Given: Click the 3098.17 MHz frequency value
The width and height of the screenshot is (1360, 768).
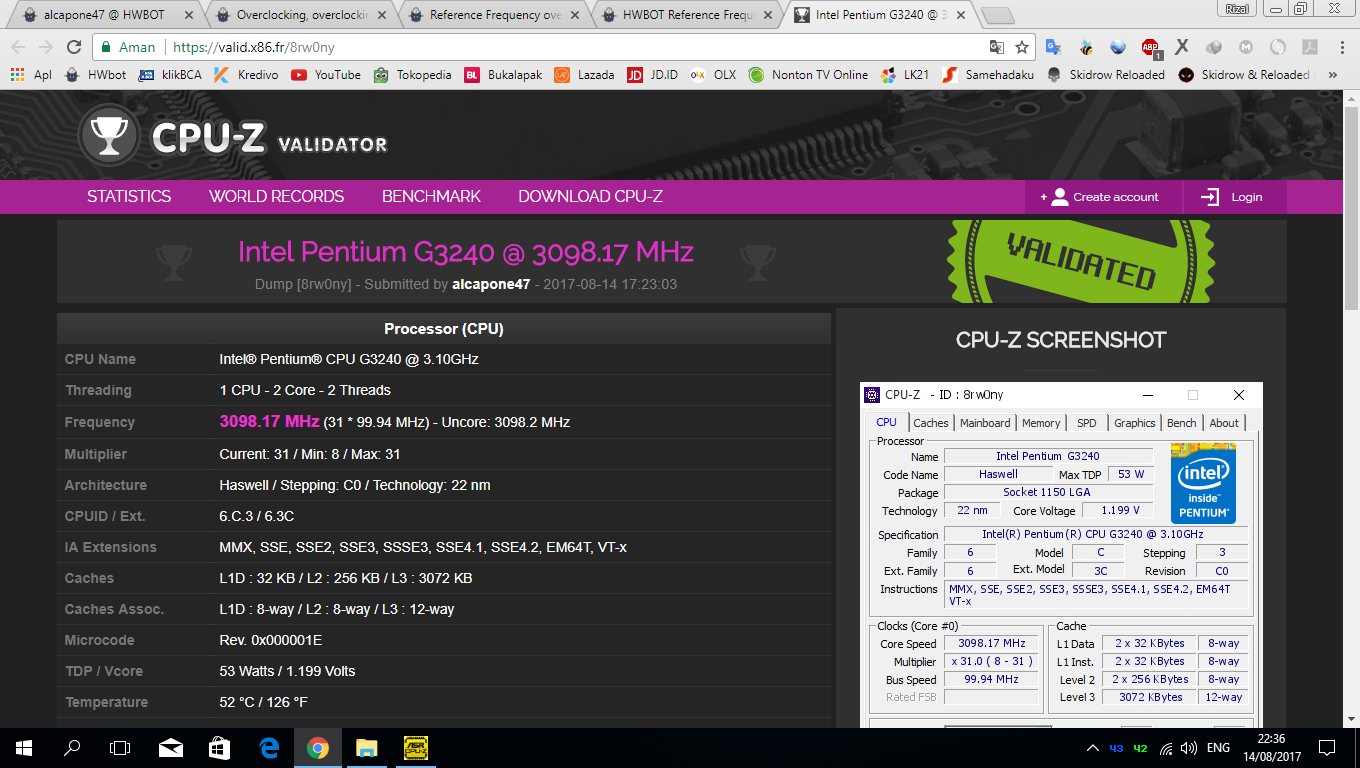Looking at the screenshot, I should (269, 422).
